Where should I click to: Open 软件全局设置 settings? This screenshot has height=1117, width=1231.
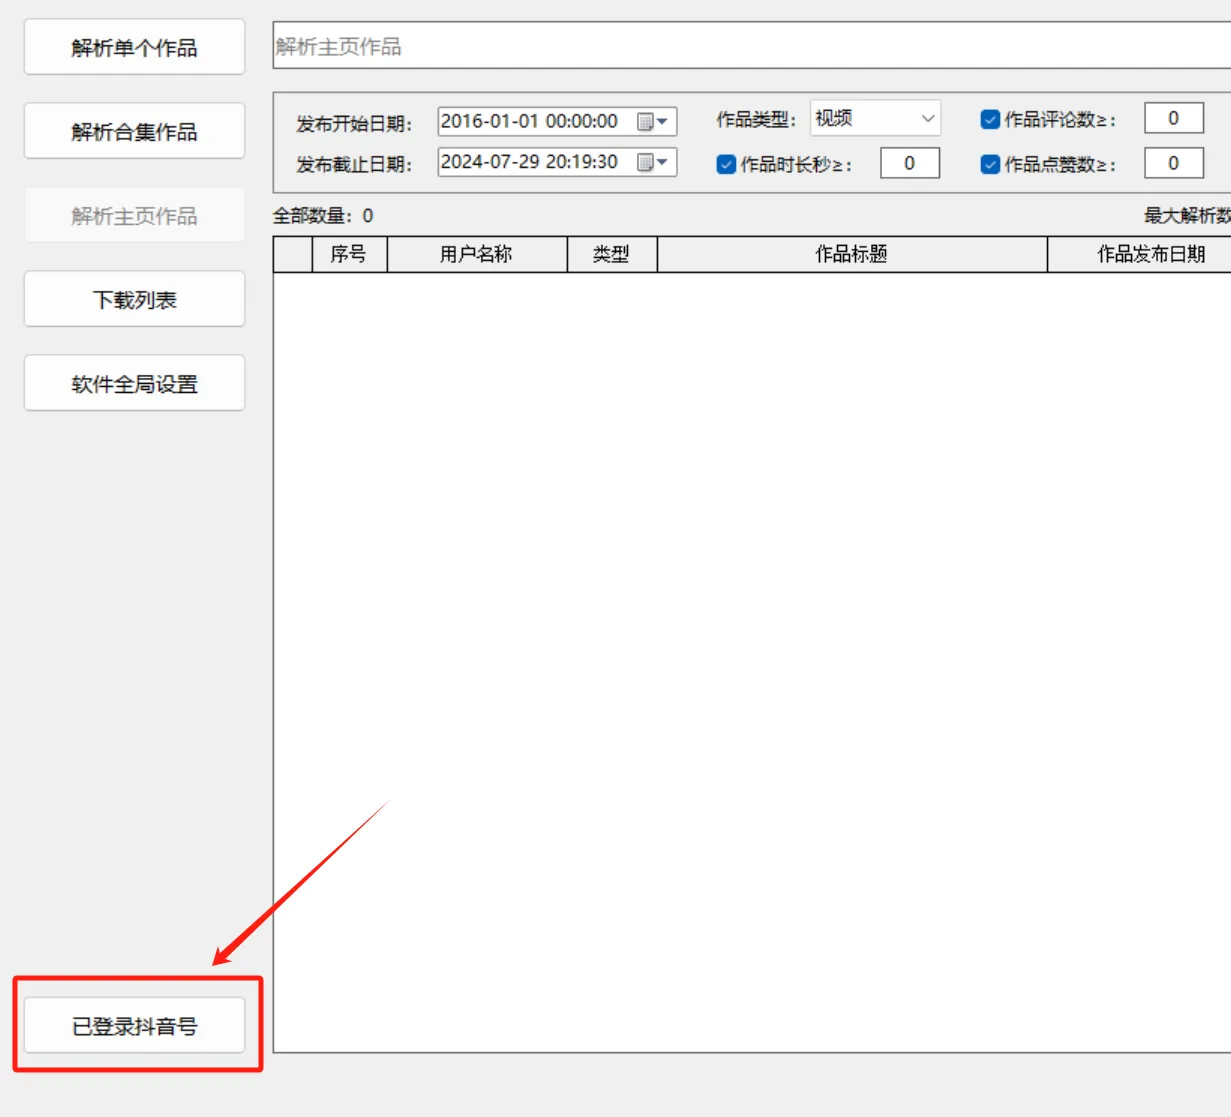click(x=134, y=383)
